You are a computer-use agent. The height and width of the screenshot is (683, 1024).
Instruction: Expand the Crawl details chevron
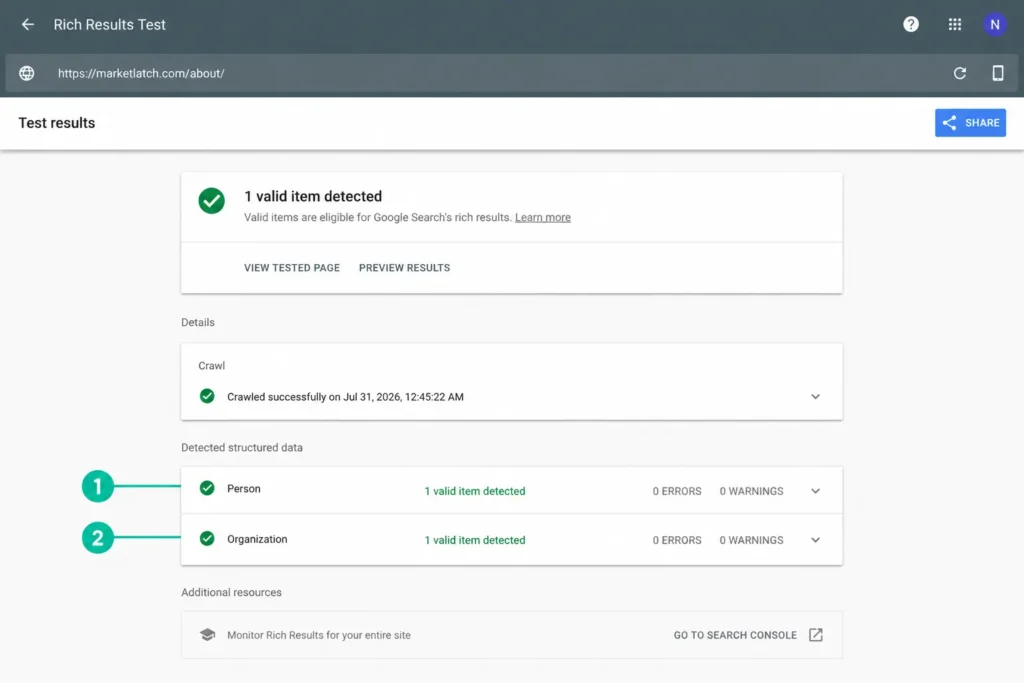pyautogui.click(x=815, y=396)
